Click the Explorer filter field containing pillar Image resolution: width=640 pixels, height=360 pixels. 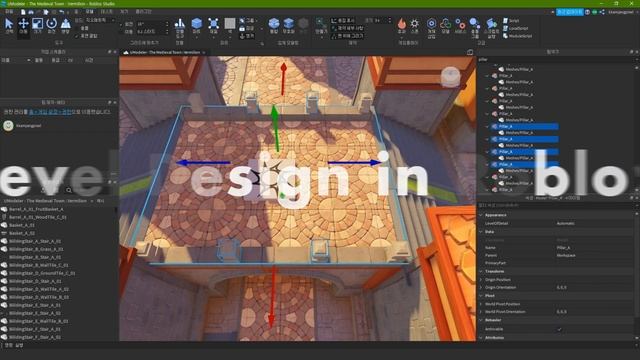[x=557, y=59]
